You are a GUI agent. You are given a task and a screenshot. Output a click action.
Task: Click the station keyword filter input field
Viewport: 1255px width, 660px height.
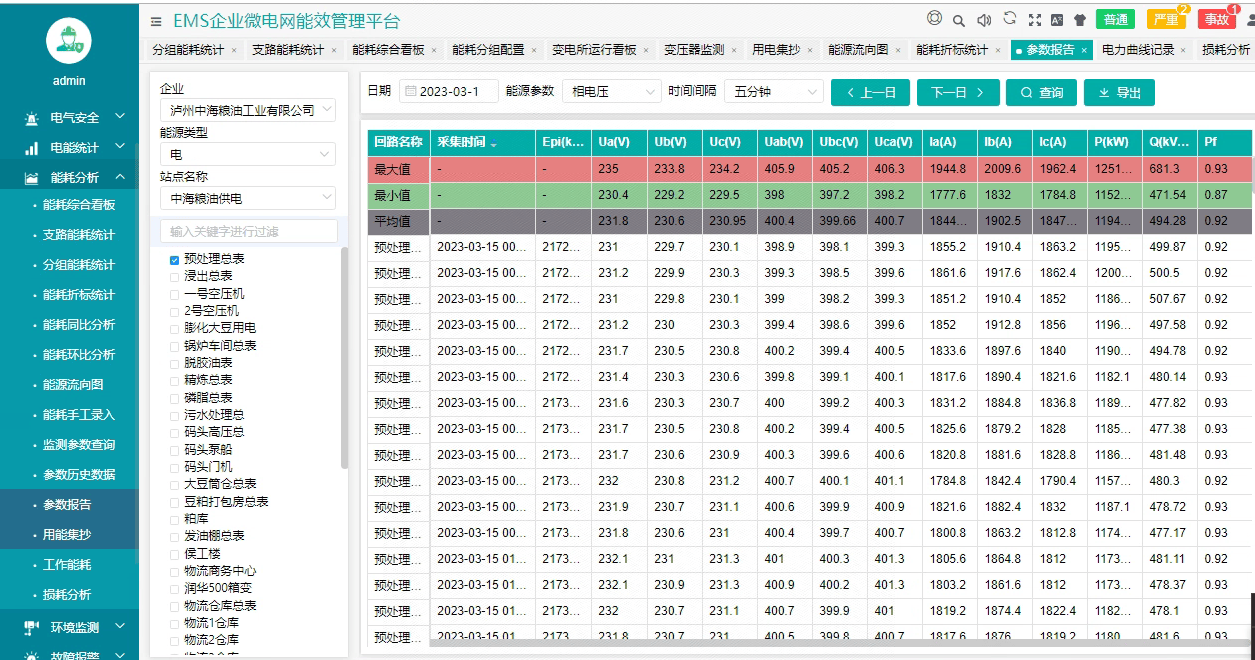coord(248,232)
